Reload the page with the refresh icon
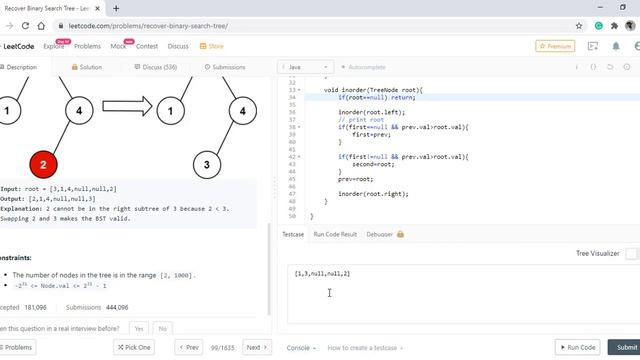Viewport: 640px width, 360px height. tap(25, 26)
